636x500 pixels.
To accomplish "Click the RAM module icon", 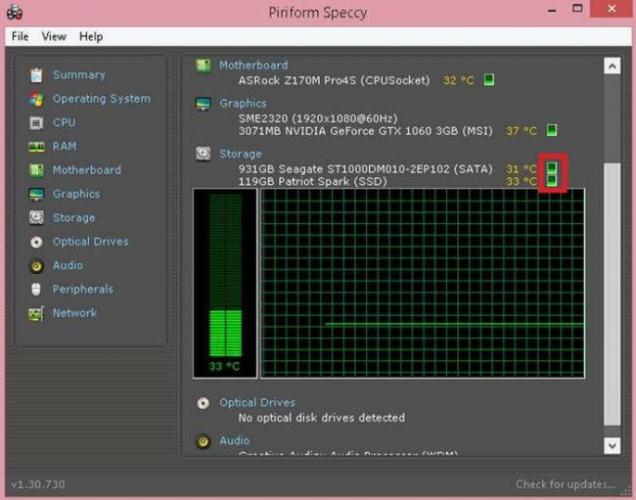I will (x=36, y=147).
